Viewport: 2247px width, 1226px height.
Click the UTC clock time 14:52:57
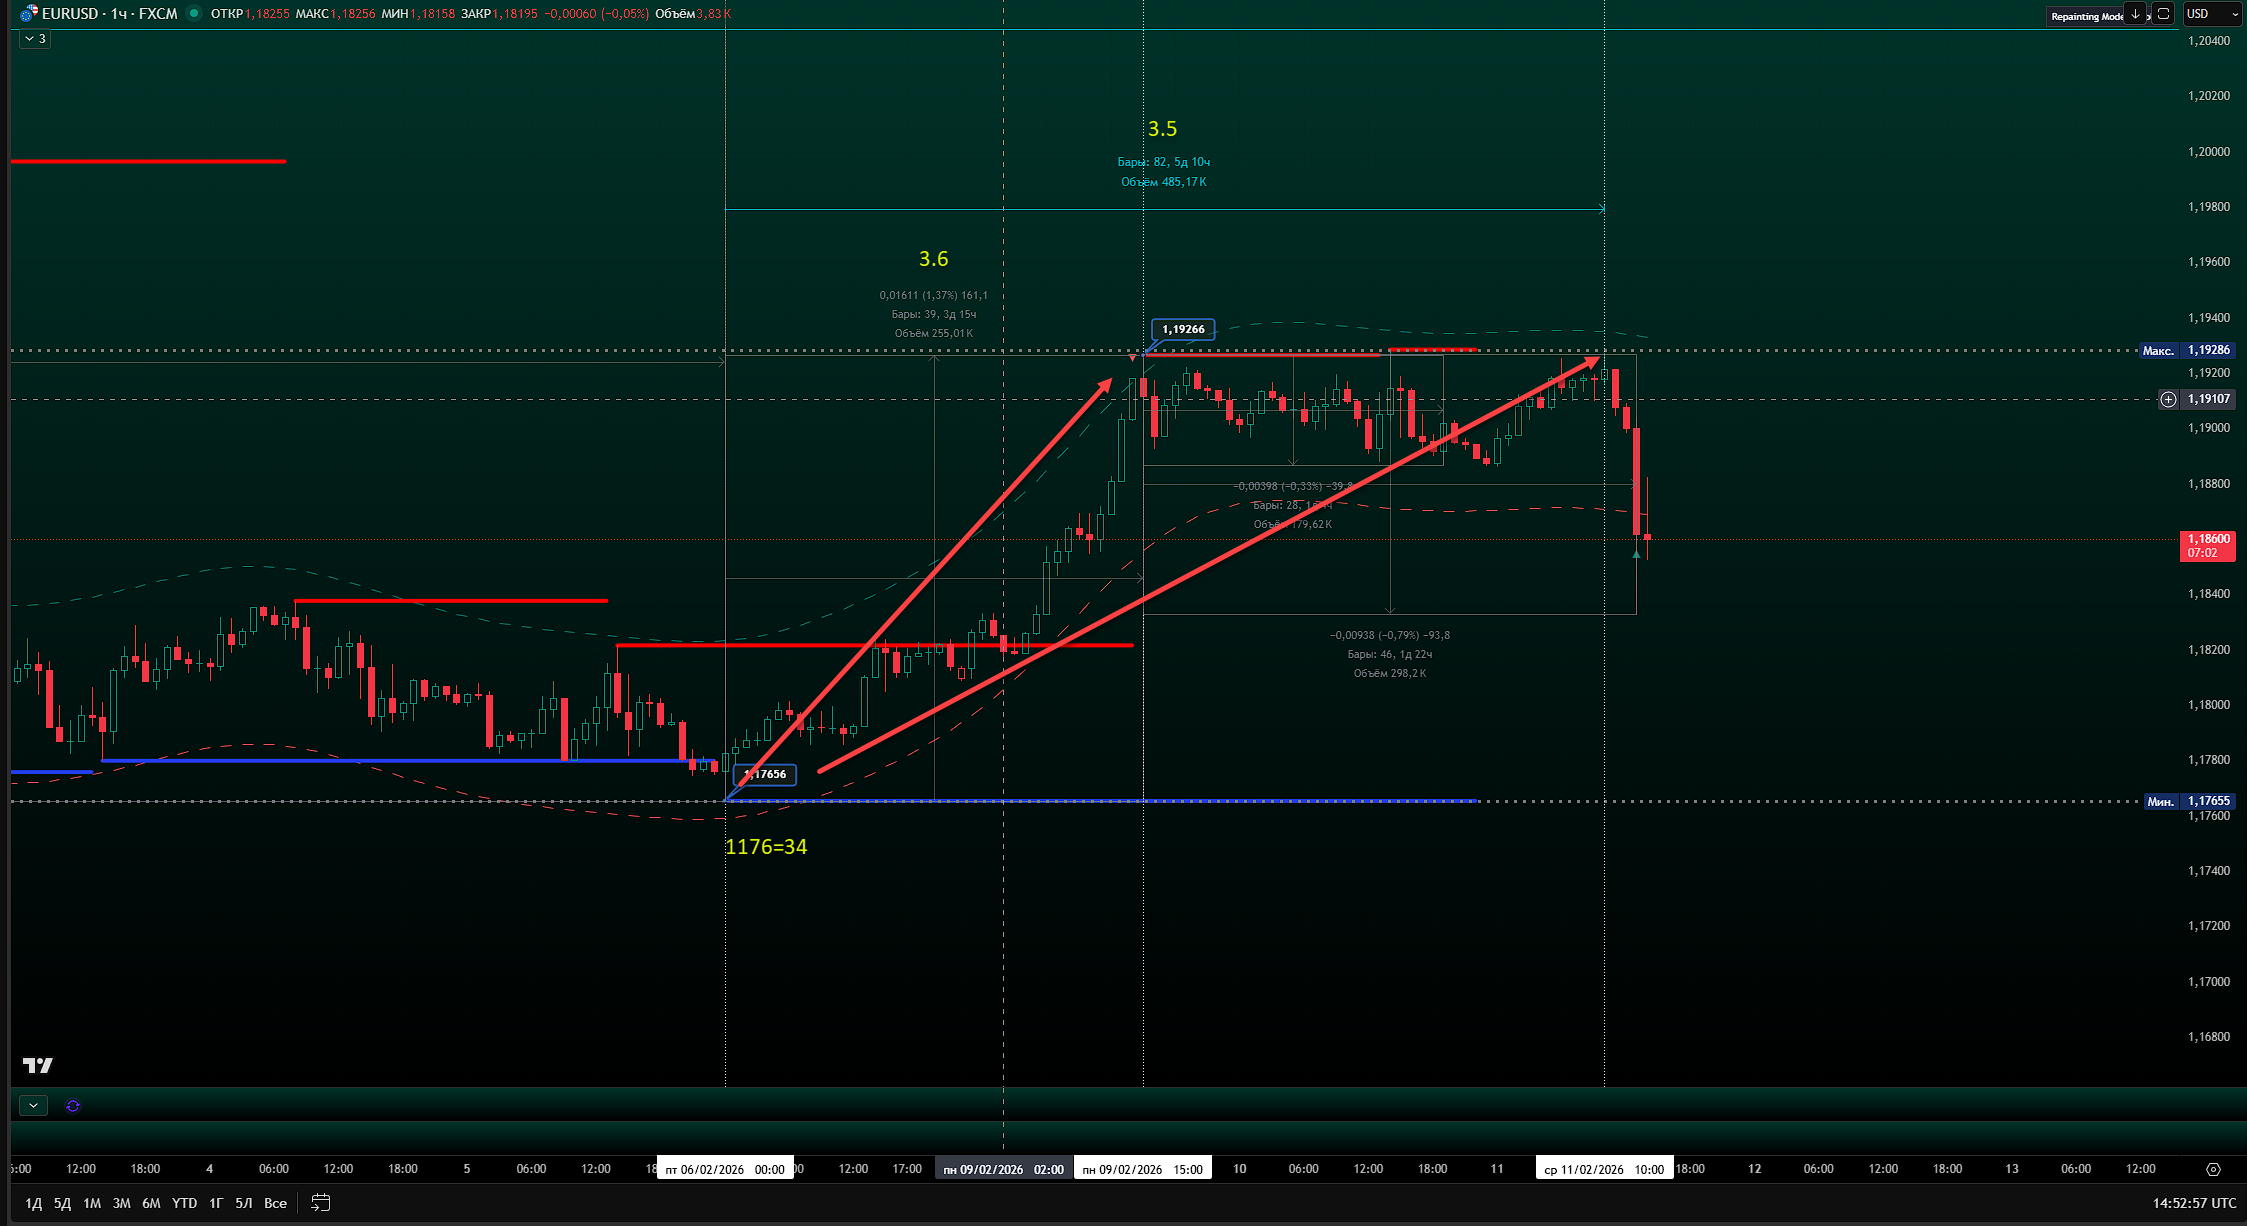[2193, 1203]
